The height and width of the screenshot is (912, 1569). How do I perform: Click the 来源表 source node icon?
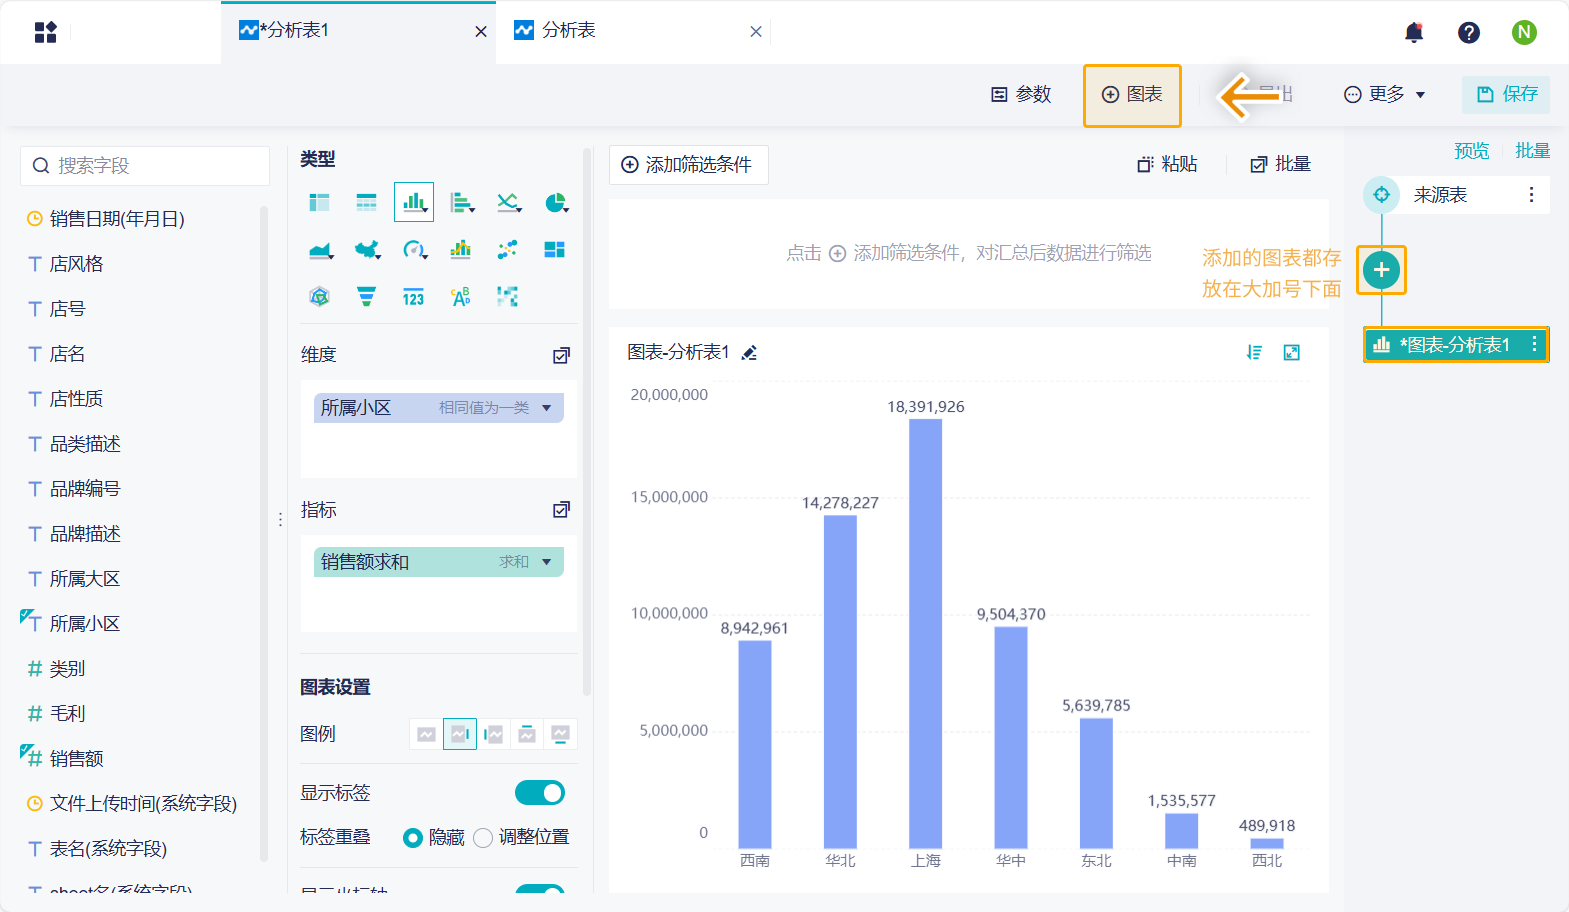[x=1381, y=195]
